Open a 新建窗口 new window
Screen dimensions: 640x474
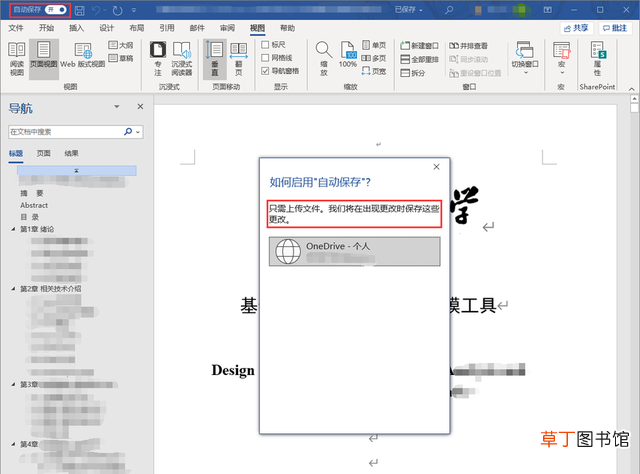pyautogui.click(x=419, y=46)
